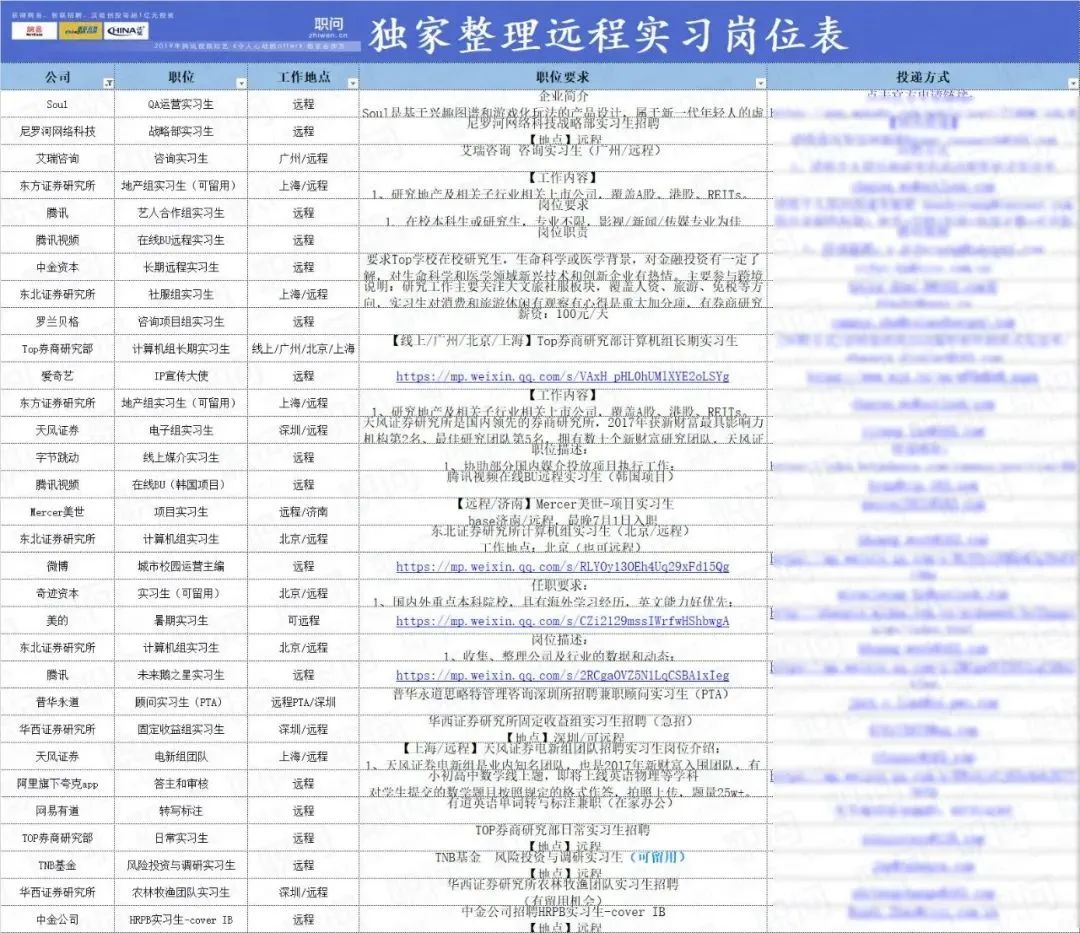Image resolution: width=1080 pixels, height=933 pixels.
Task: Click the CHINA logo in the banner
Action: click(x=127, y=30)
